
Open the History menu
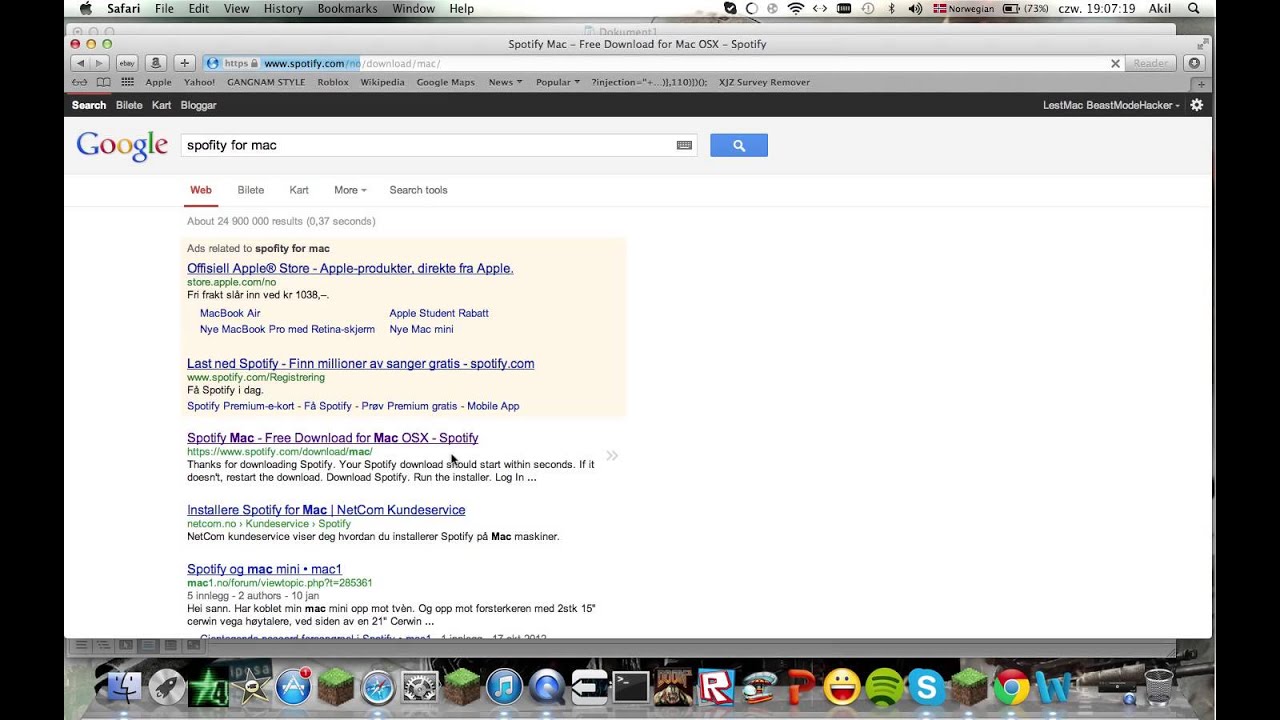(x=283, y=8)
